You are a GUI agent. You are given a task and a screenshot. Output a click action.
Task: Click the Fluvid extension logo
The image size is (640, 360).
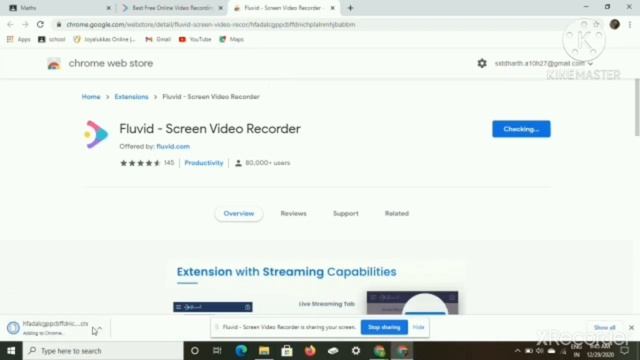96,134
